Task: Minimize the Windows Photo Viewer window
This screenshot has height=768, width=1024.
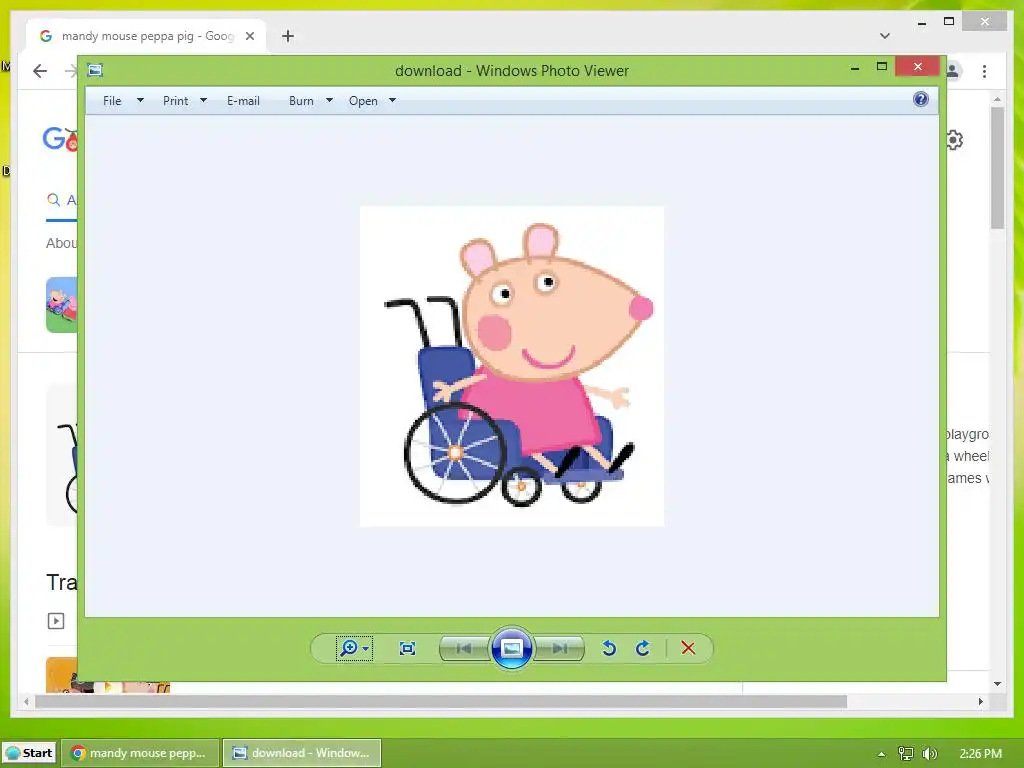Action: click(855, 67)
